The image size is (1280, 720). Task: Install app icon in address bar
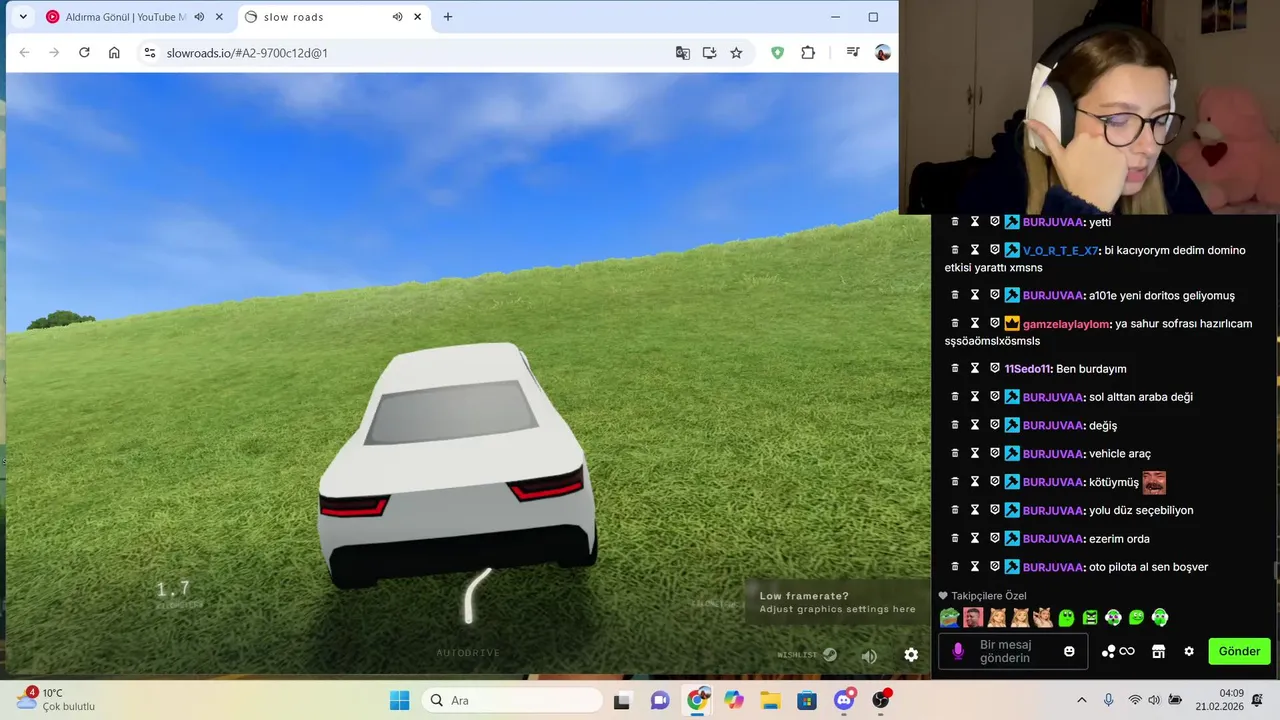tap(709, 53)
